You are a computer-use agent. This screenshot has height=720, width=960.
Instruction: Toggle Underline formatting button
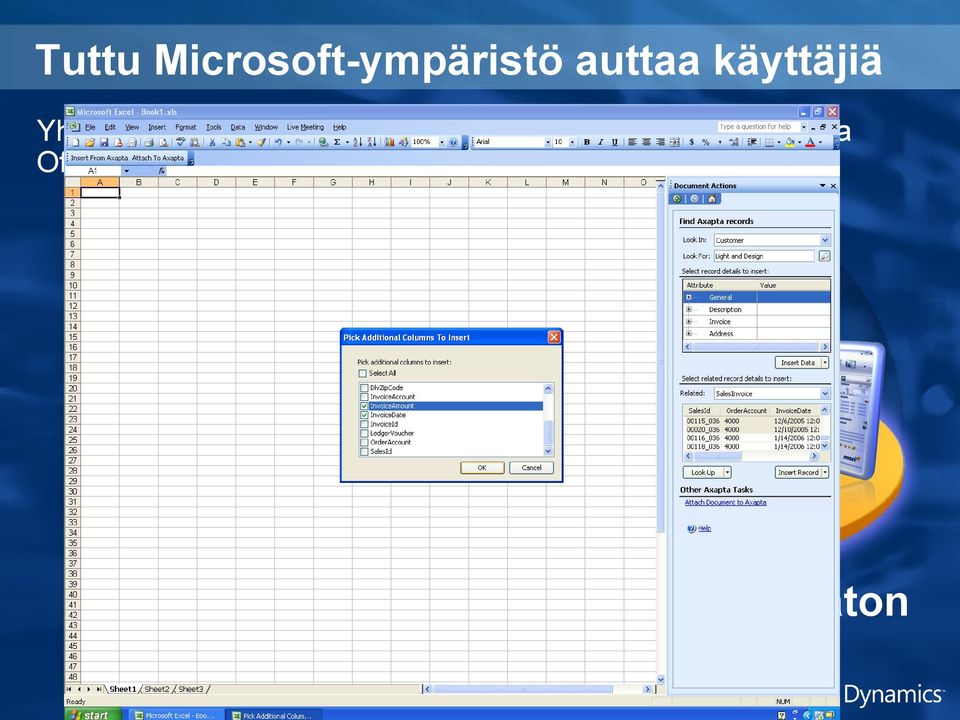point(615,142)
